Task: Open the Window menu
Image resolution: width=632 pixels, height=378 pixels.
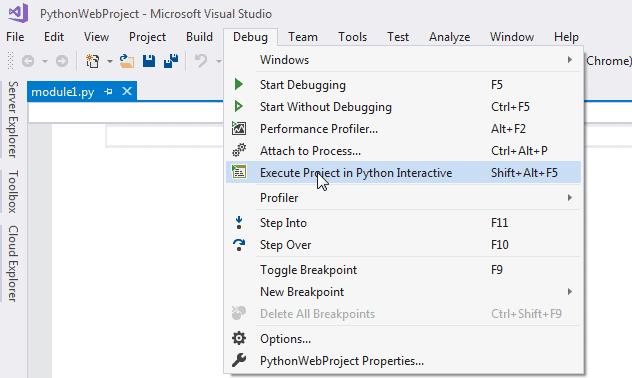Action: coord(512,37)
